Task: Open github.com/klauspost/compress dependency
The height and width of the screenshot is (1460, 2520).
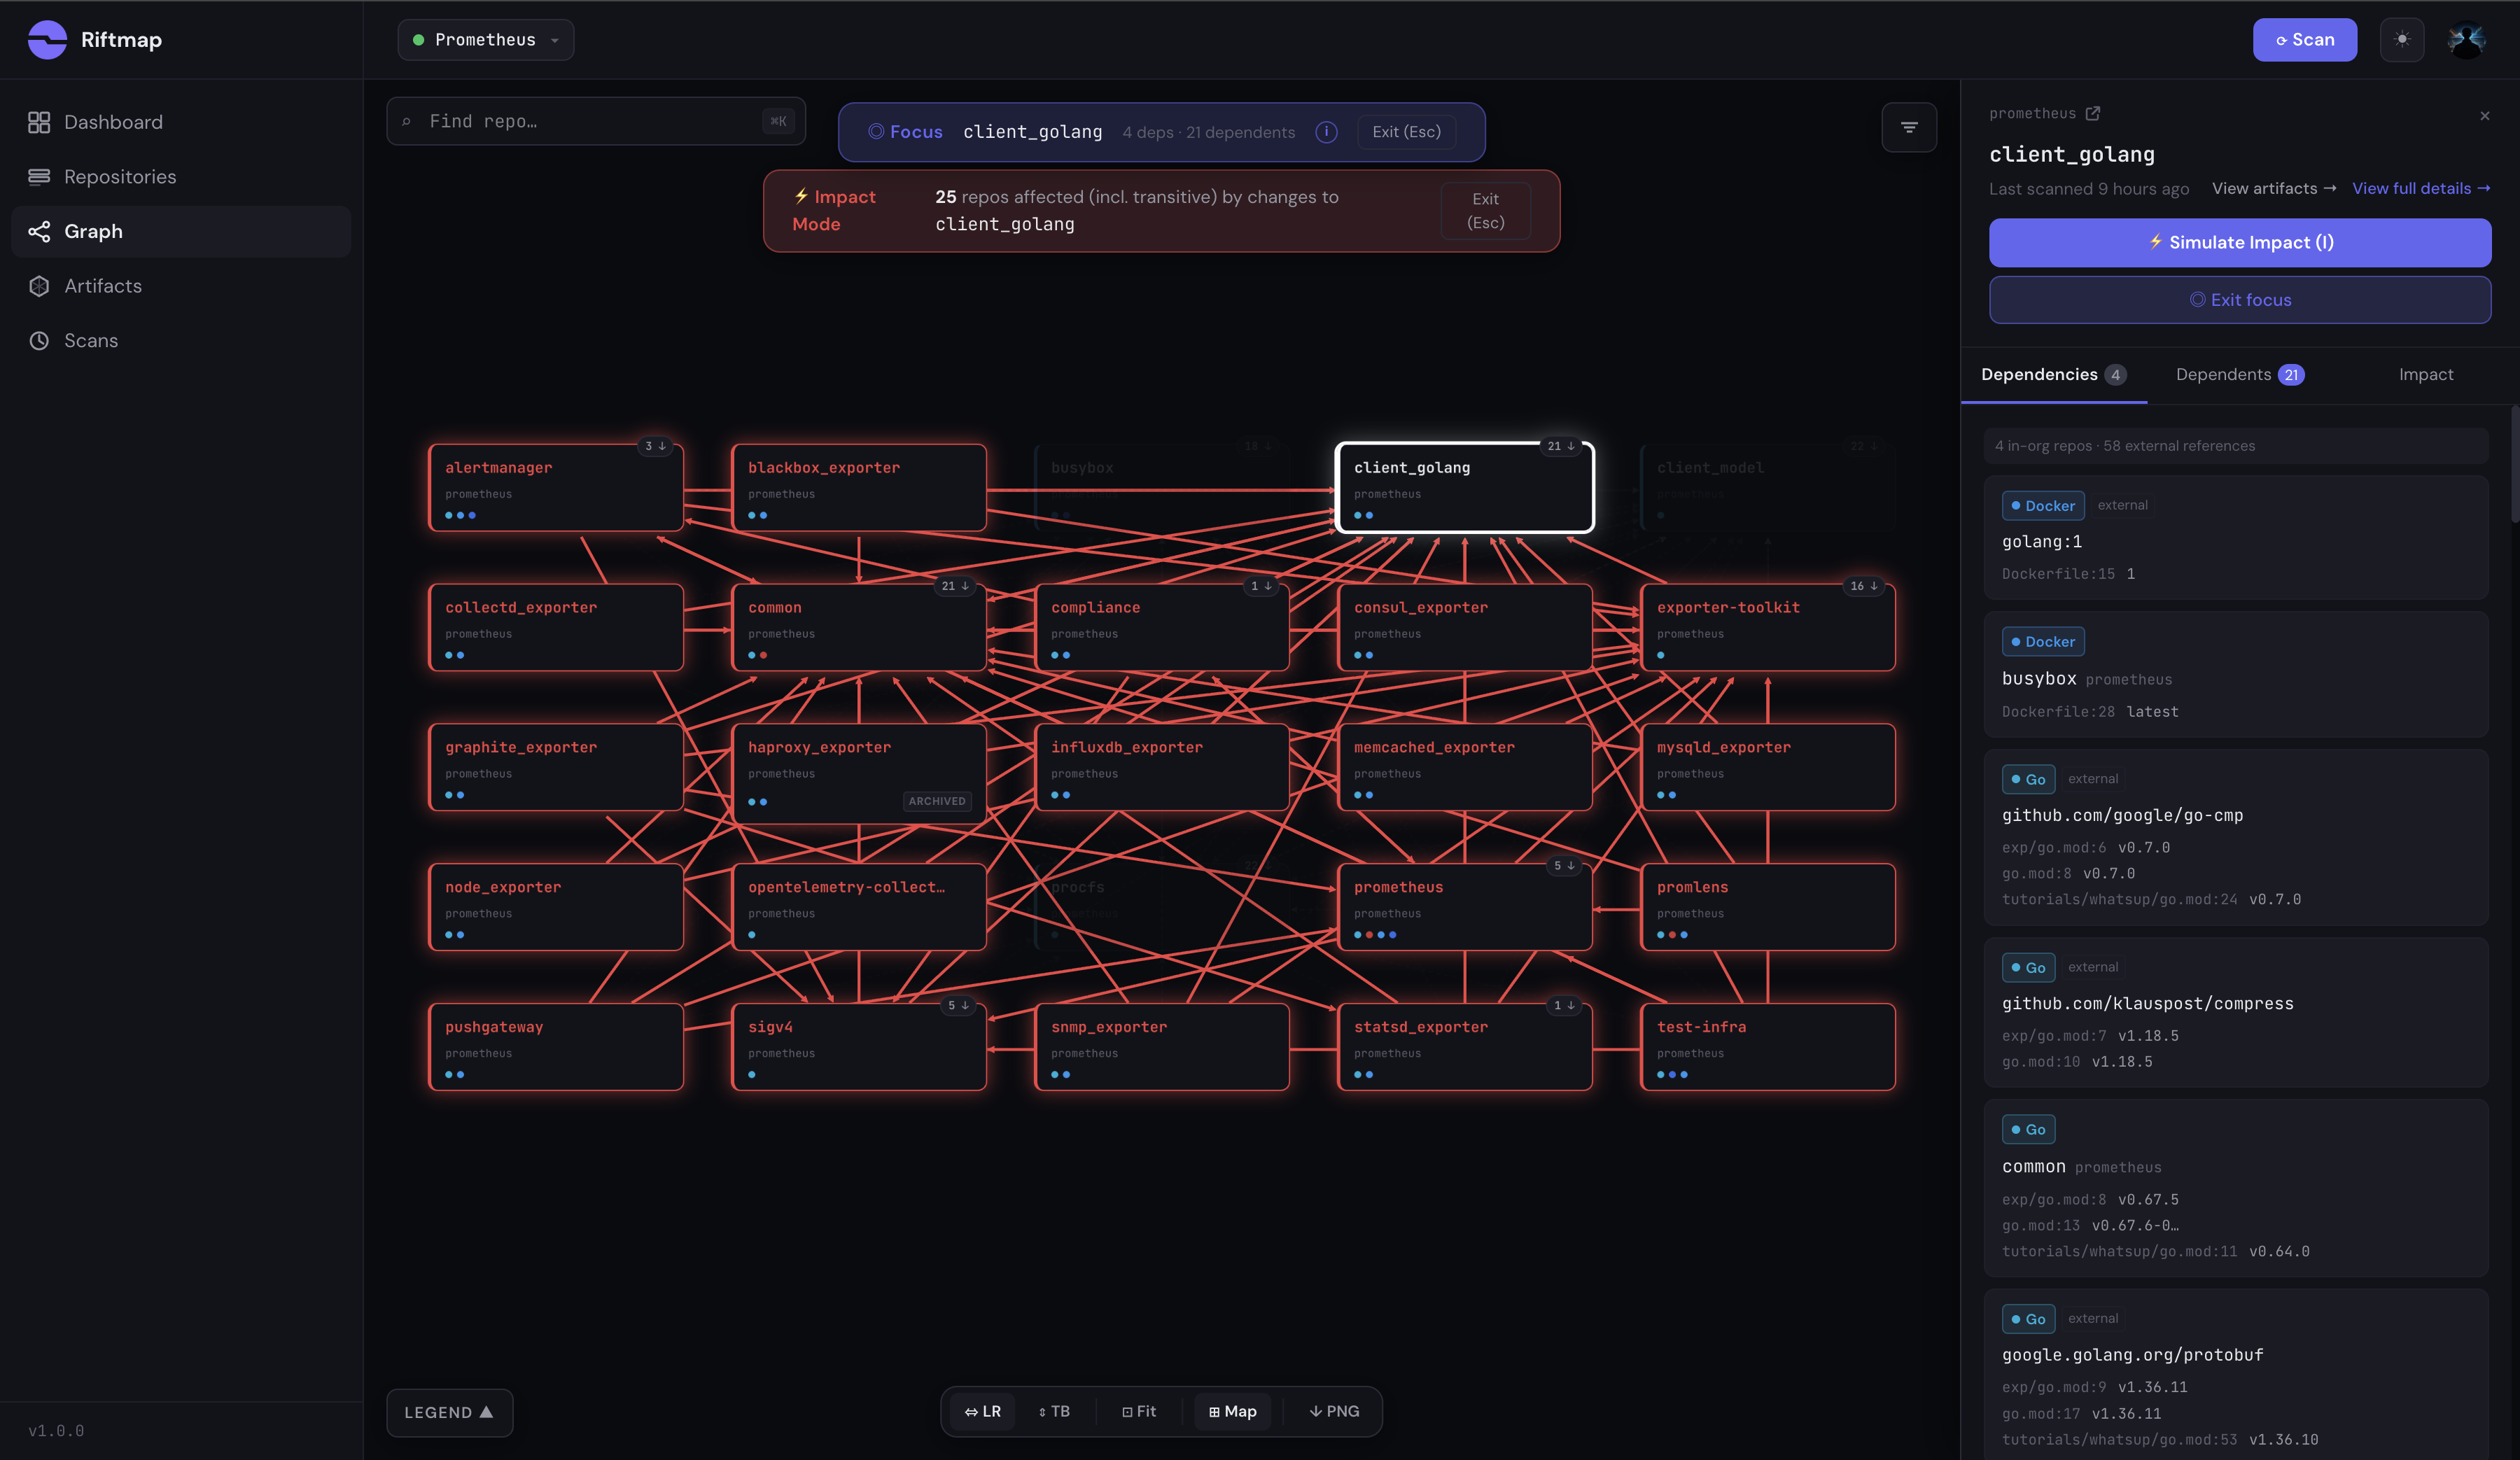Action: click(x=2236, y=1013)
